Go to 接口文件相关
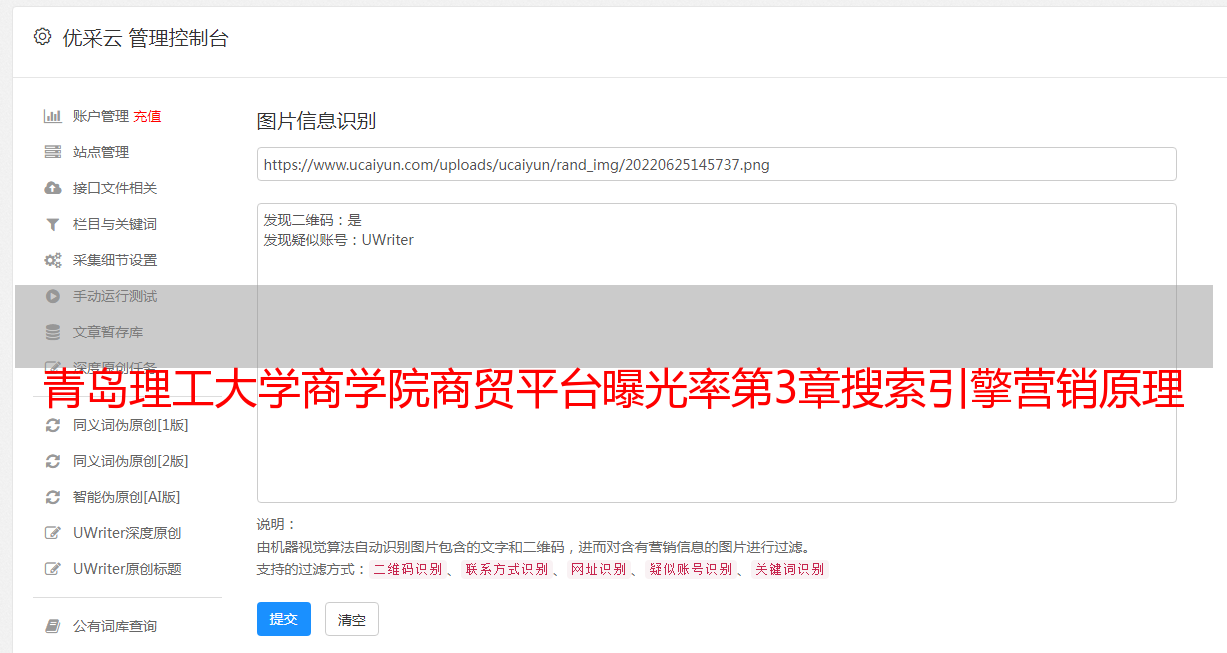Screen dimensions: 1227x653 pos(115,188)
